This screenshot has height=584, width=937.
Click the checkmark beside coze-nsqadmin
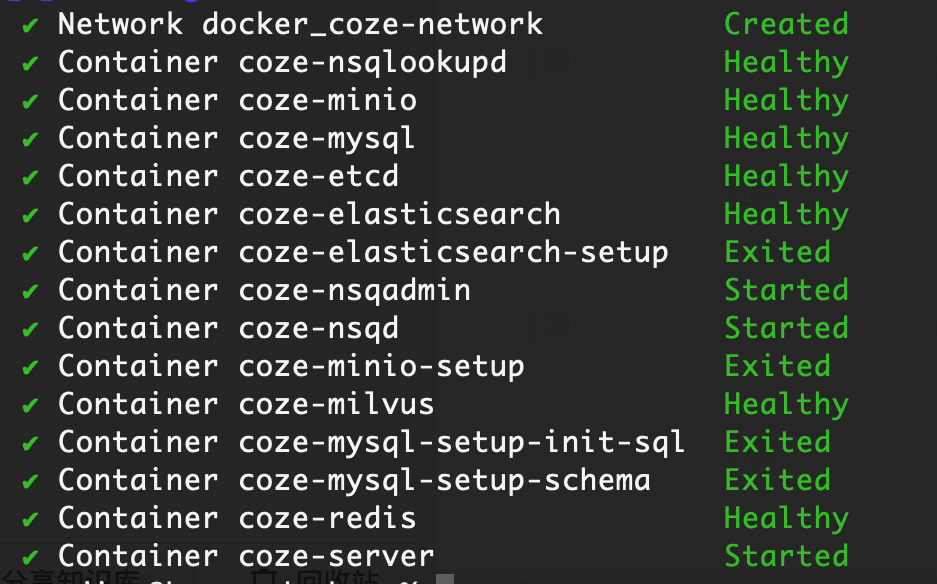[x=30, y=292]
